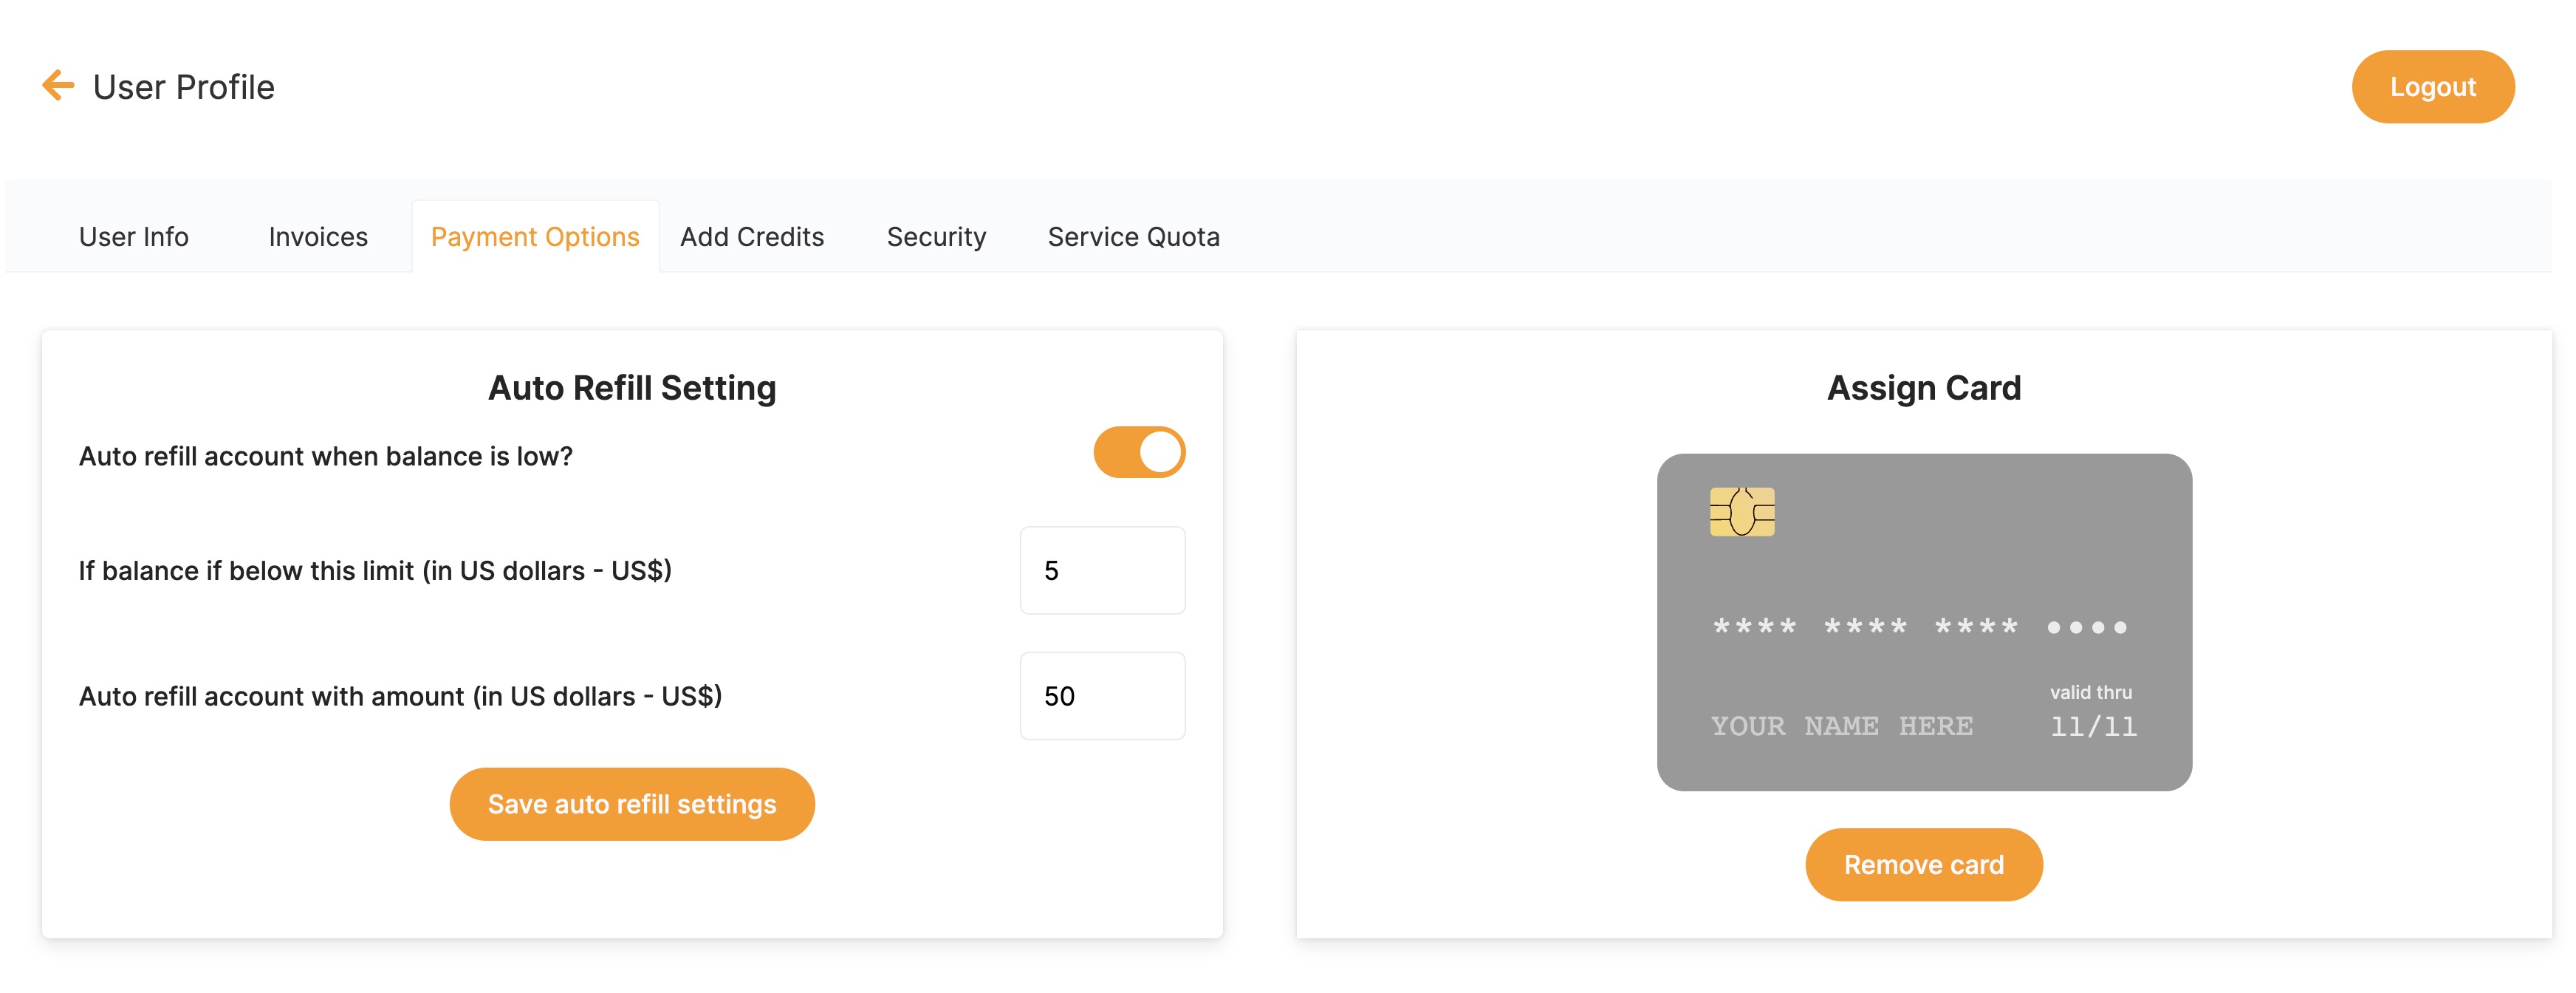Screen dimensions: 2576x993
Task: View the Service Quota tab
Action: (x=1132, y=236)
